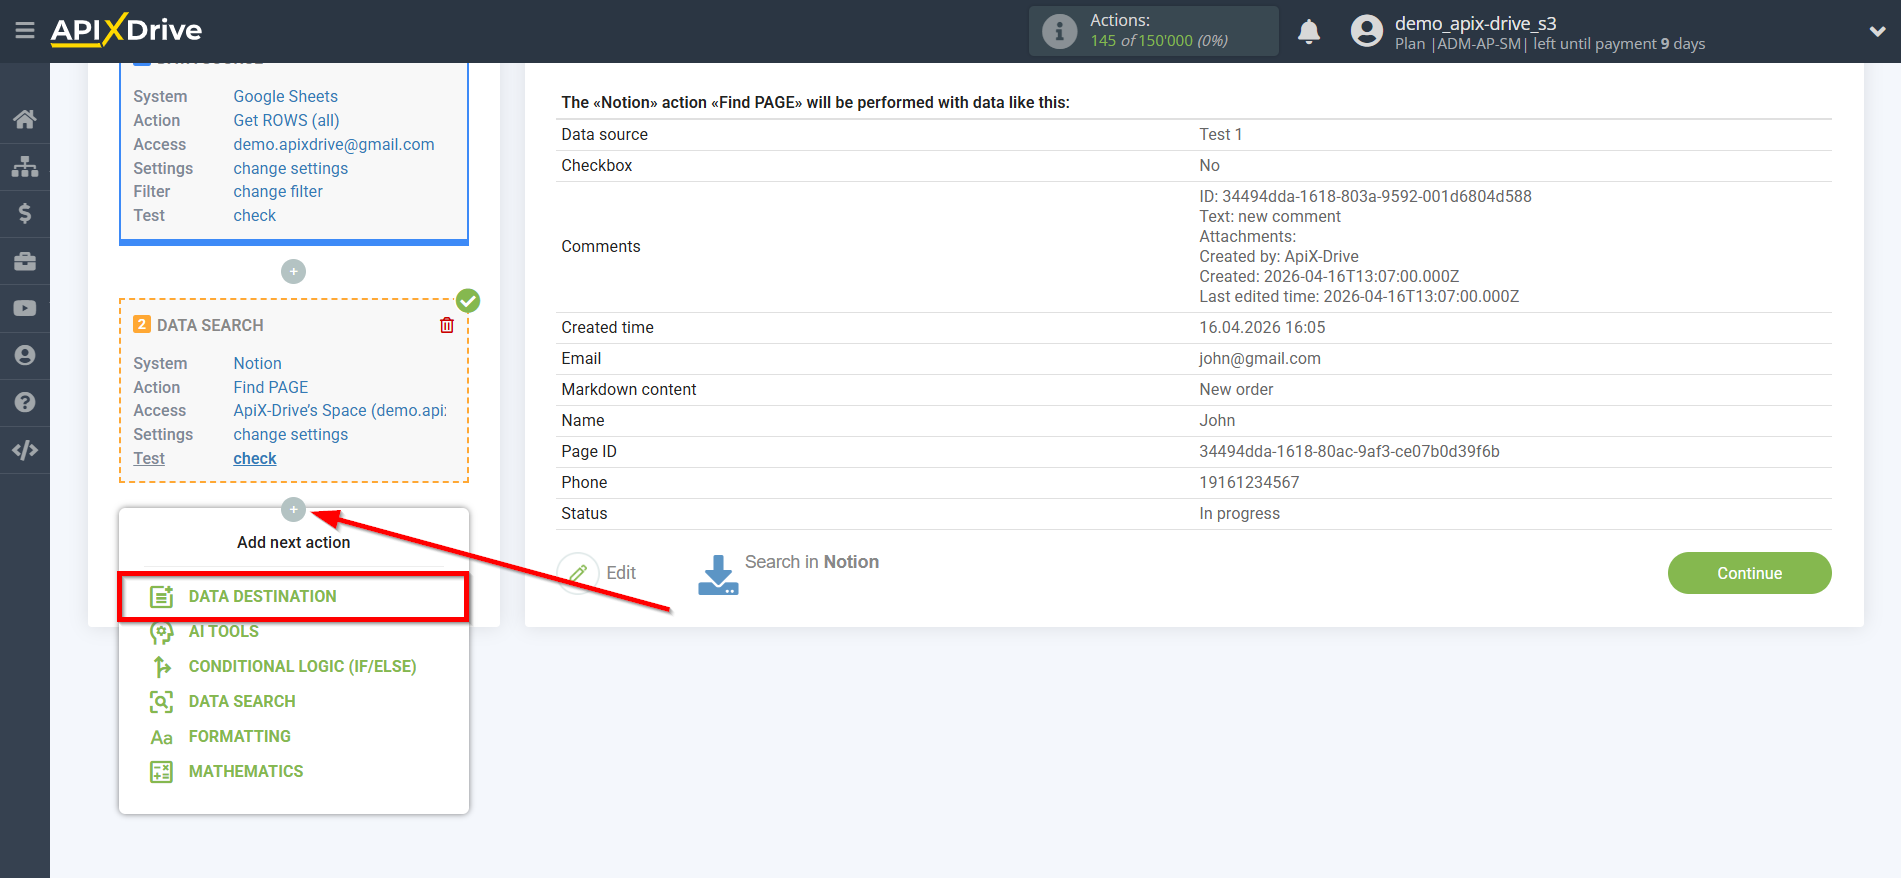Open Notion system link
The image size is (1901, 878).
[x=257, y=363]
